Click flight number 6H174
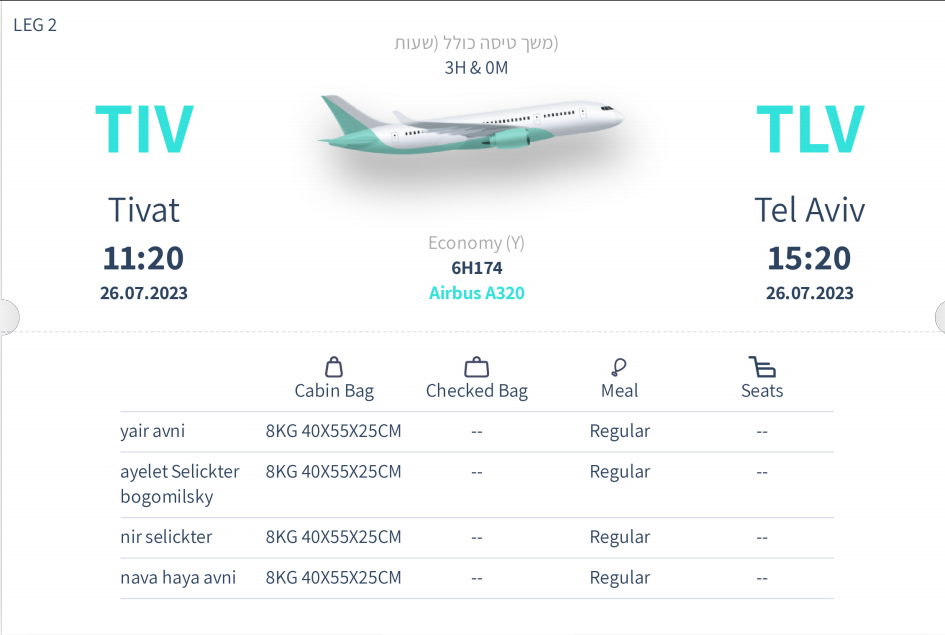Image resolution: width=945 pixels, height=635 pixels. point(476,267)
